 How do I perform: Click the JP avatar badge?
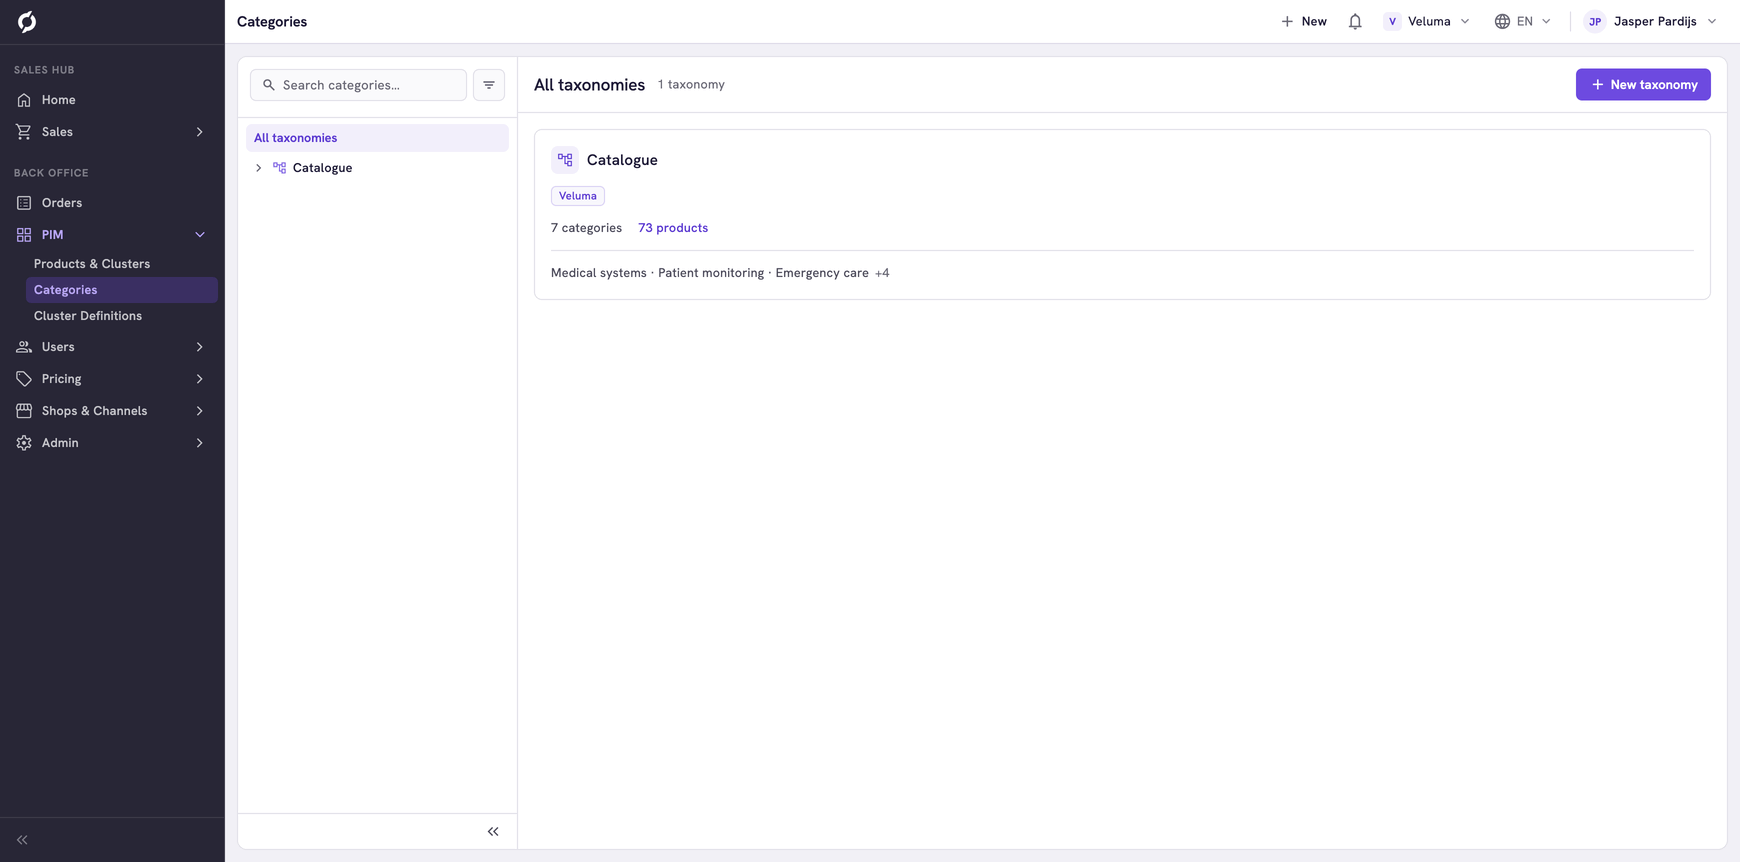[1595, 21]
